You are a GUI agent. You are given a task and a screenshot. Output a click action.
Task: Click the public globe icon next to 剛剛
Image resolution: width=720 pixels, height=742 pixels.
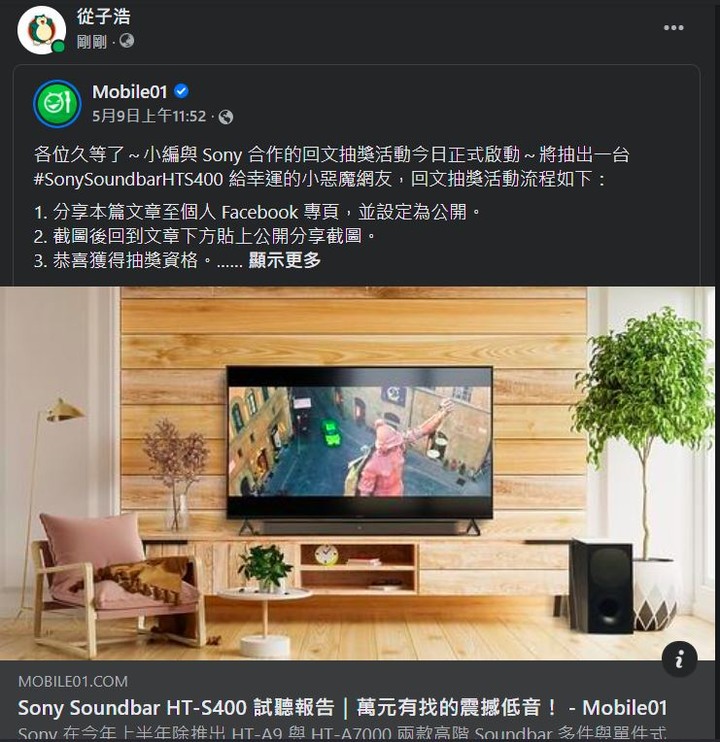tap(127, 41)
